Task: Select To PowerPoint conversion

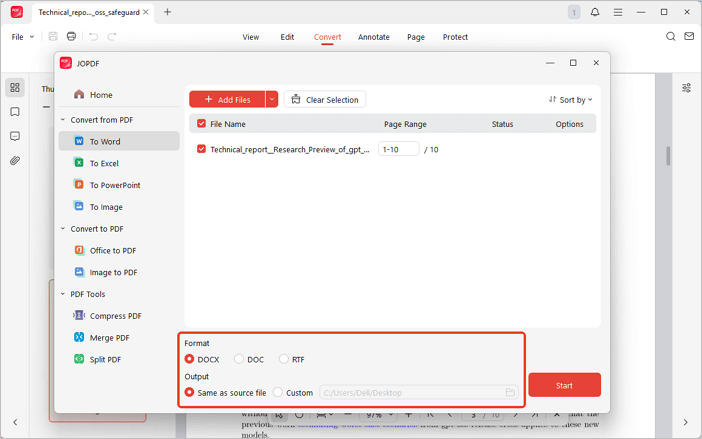Action: click(119, 185)
